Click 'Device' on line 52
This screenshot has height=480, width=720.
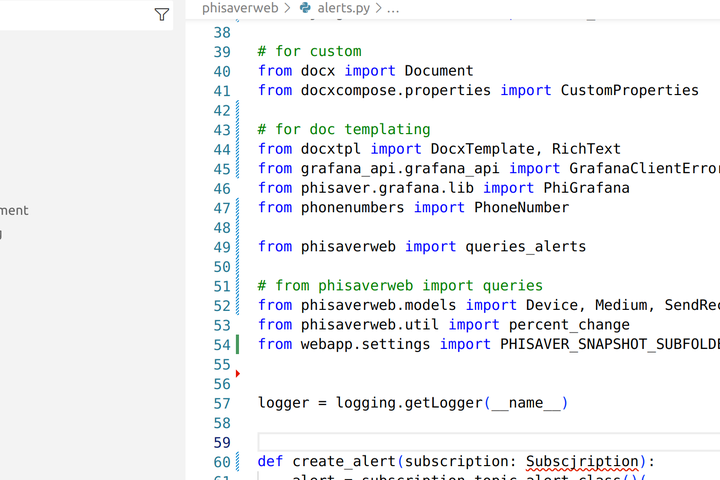pyautogui.click(x=551, y=305)
